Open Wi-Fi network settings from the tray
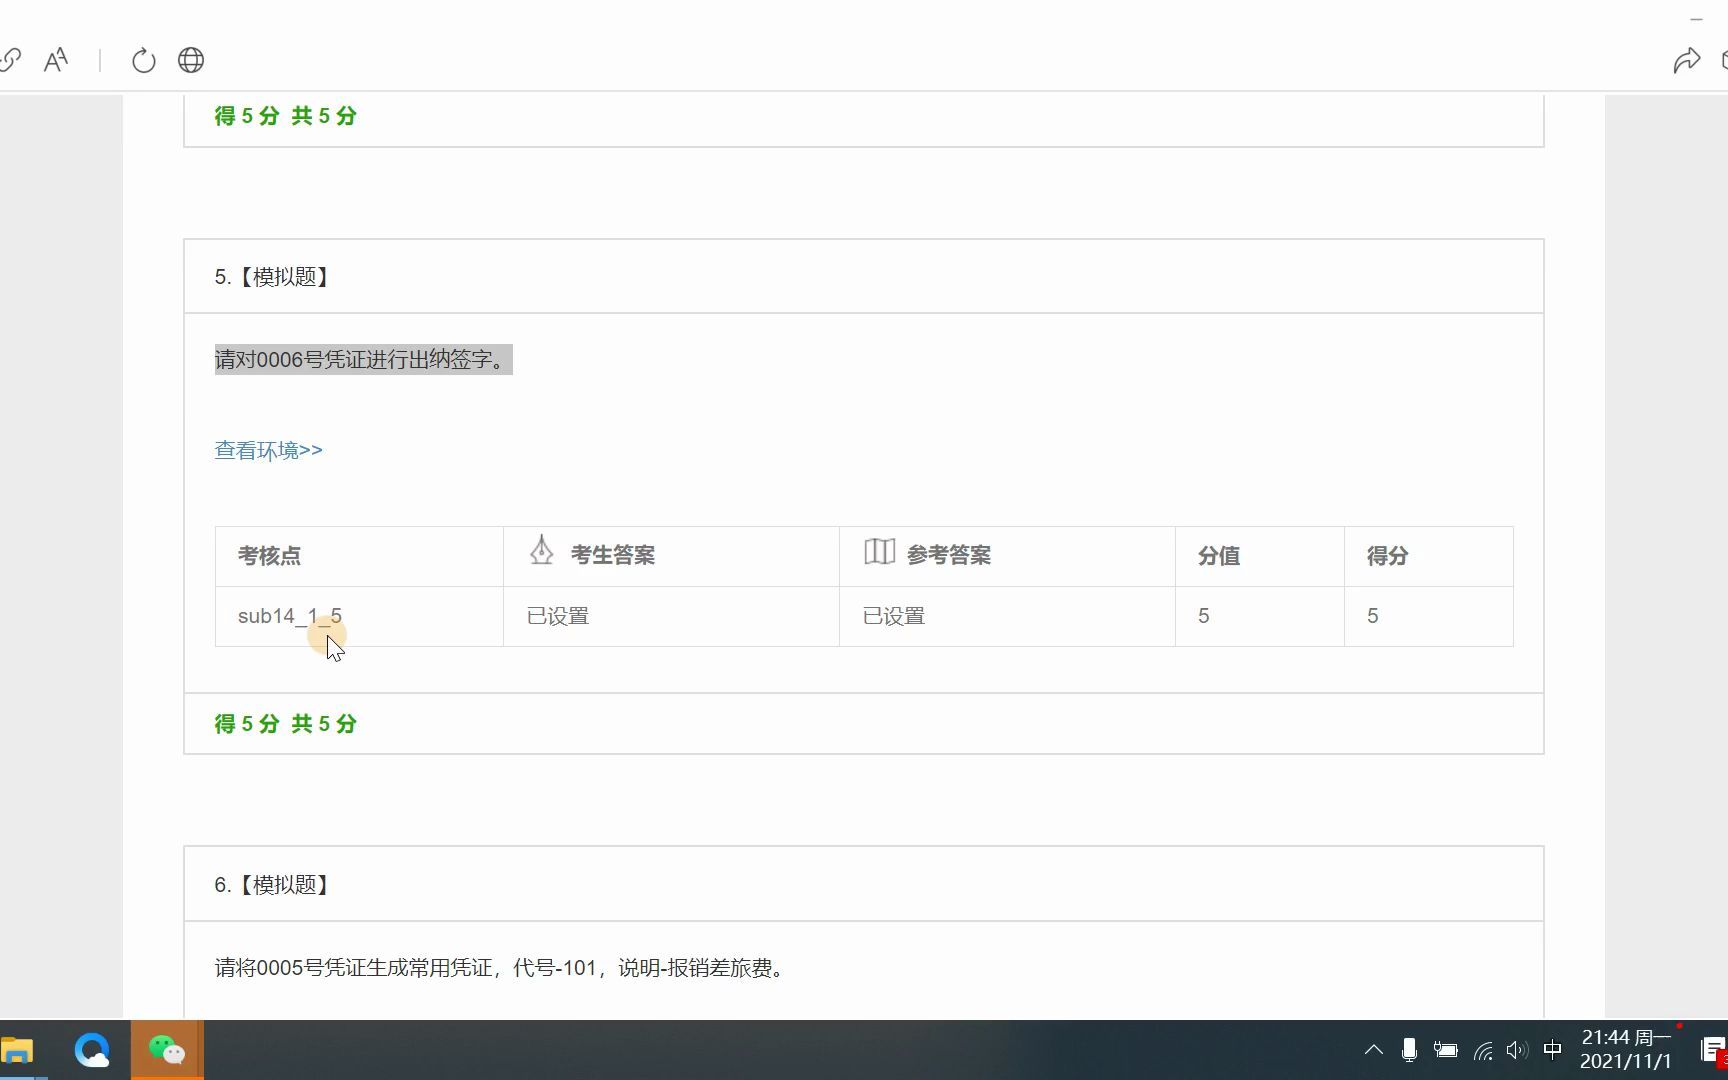 pos(1483,1050)
